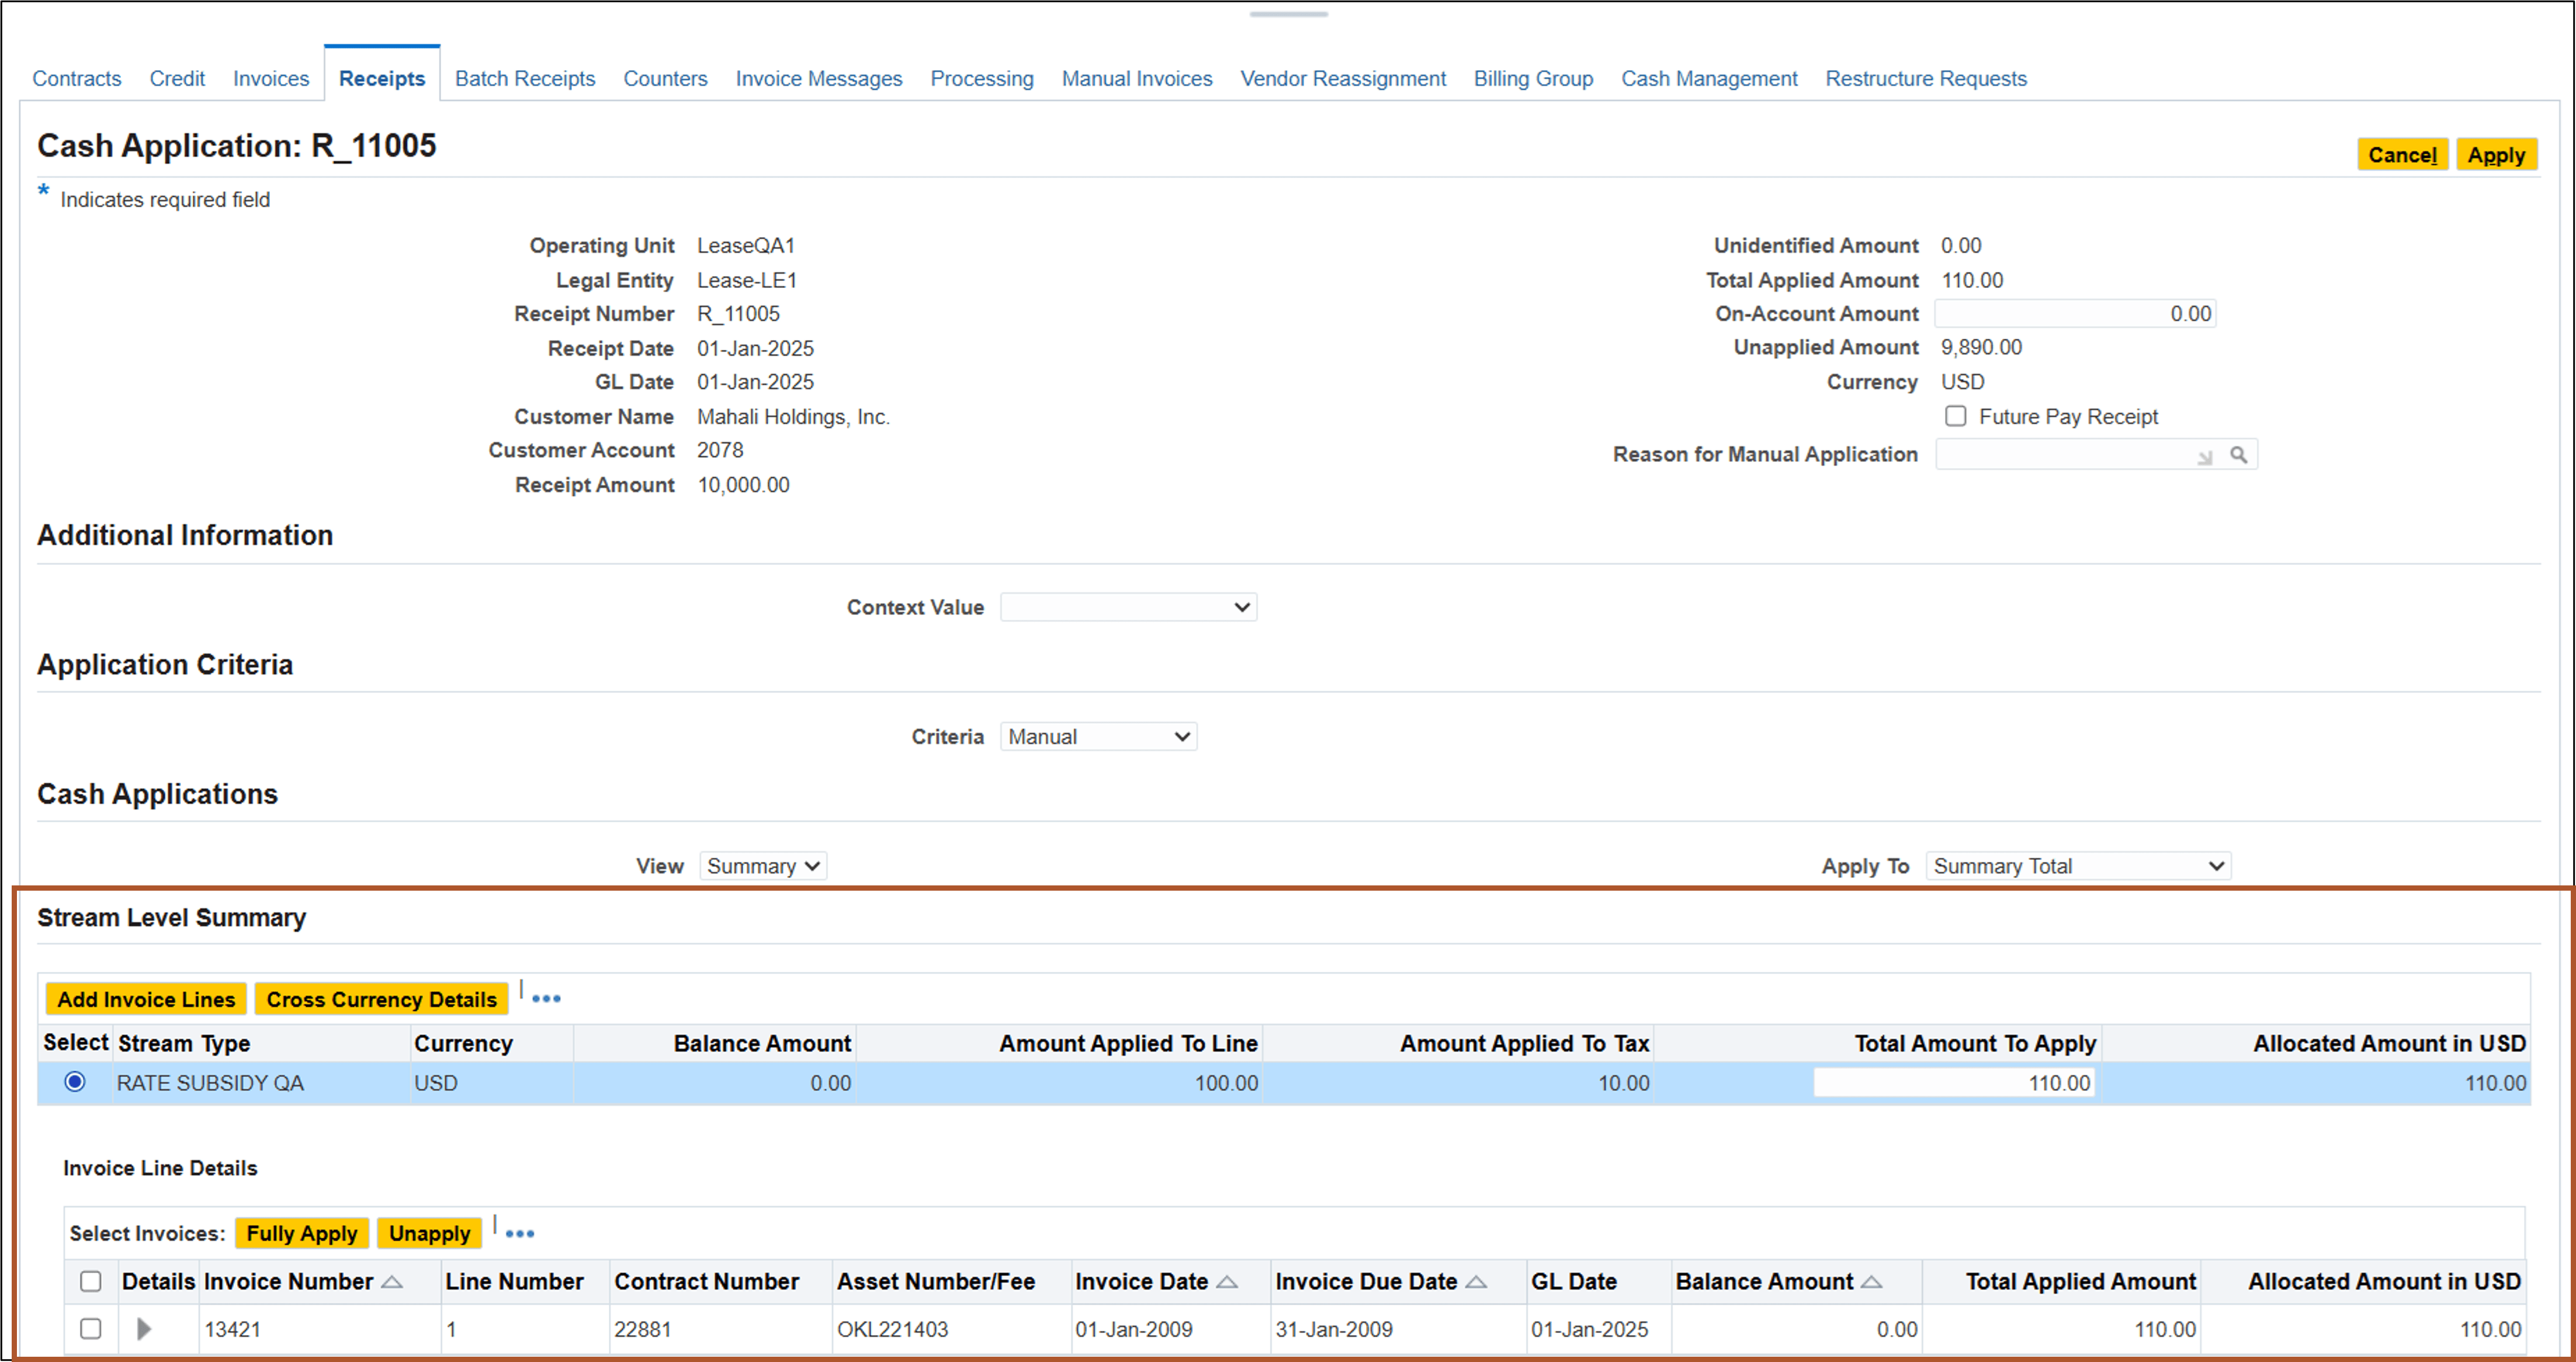Click the Fully Apply button

coord(301,1232)
